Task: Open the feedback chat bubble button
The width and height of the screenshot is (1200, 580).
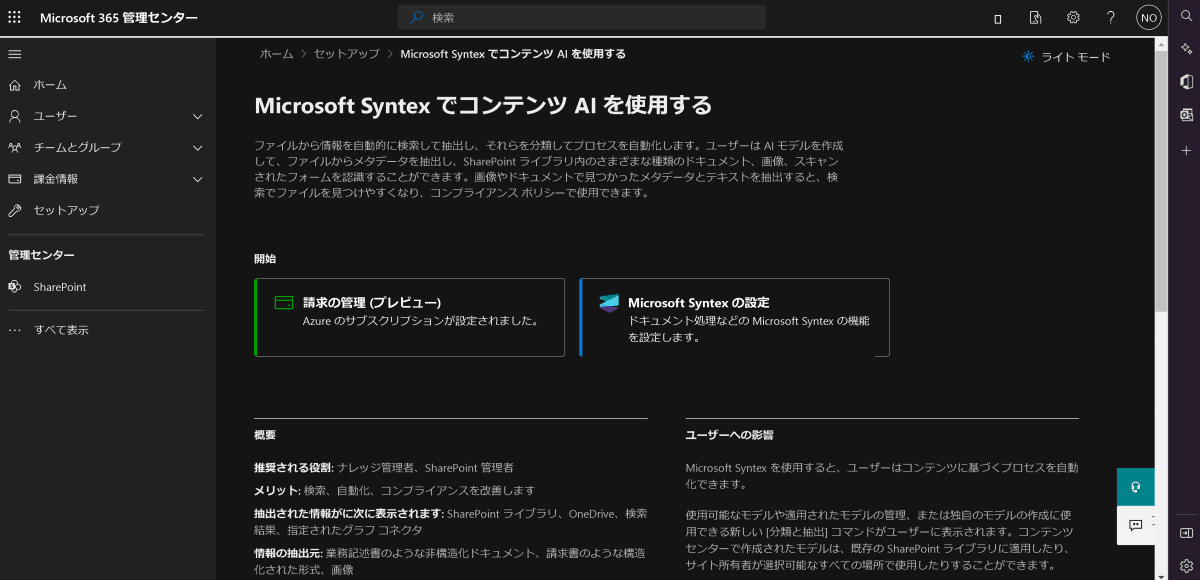Action: click(1135, 525)
